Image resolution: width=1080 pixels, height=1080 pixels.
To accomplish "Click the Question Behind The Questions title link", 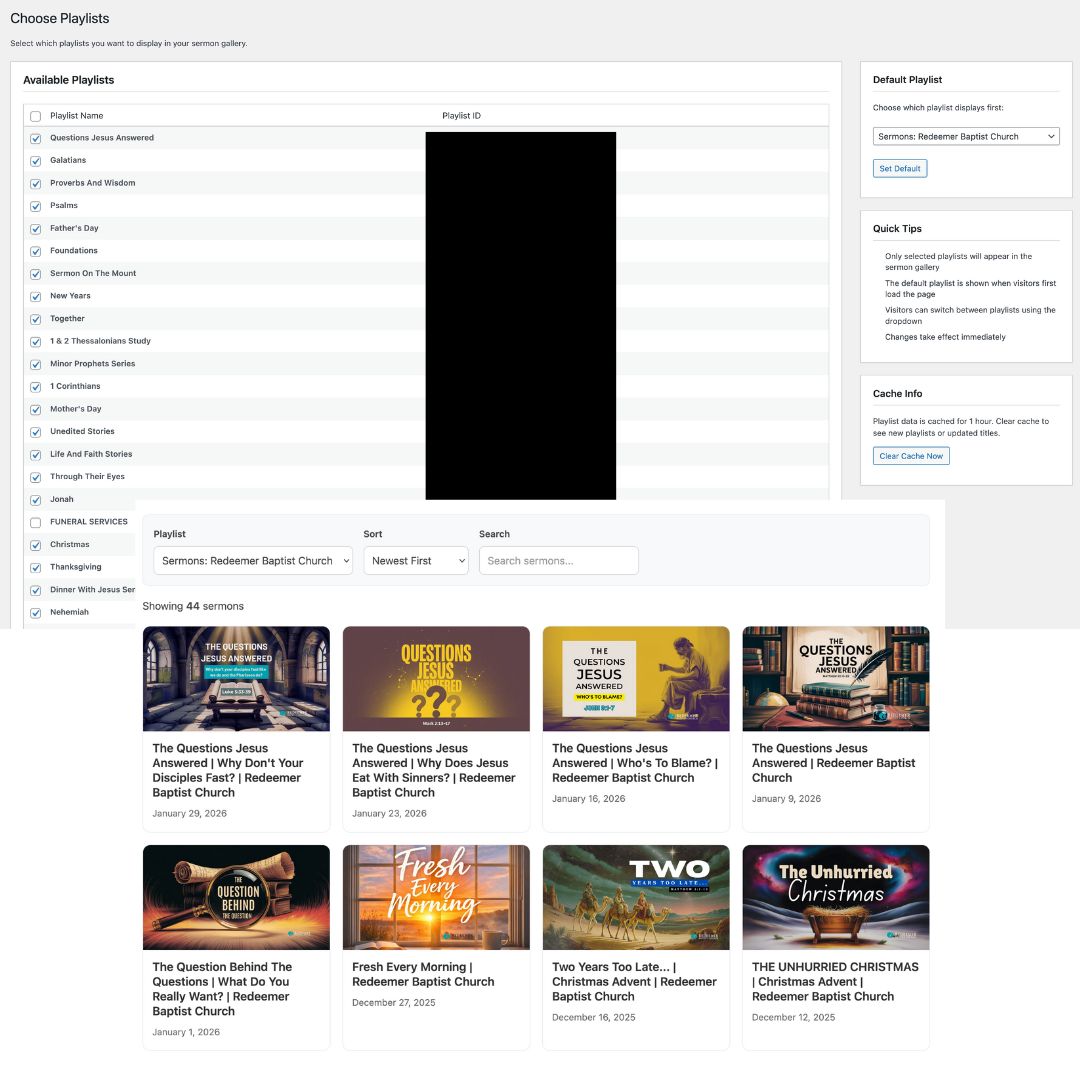I will tap(222, 989).
